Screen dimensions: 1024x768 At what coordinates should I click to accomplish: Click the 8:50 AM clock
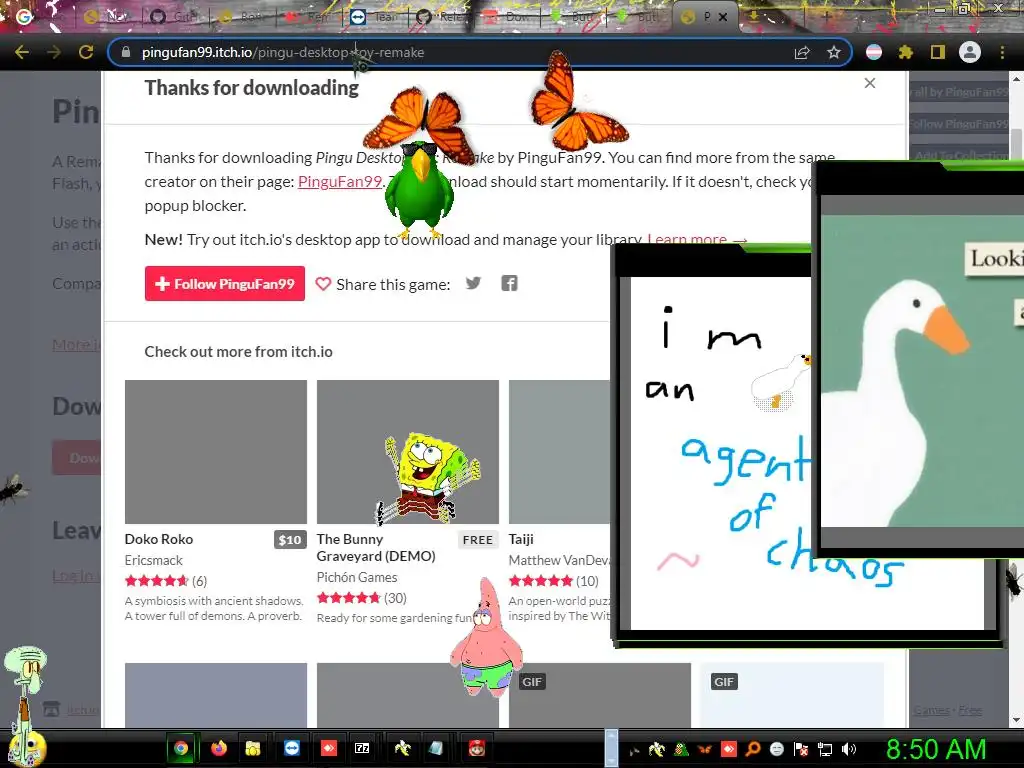pos(936,749)
